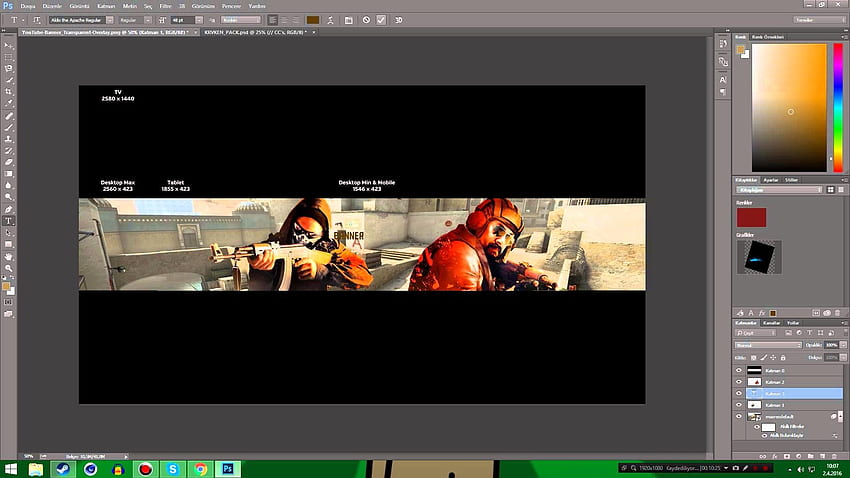This screenshot has height=478, width=850.
Task: Open the Pencere menu
Action: [231, 6]
